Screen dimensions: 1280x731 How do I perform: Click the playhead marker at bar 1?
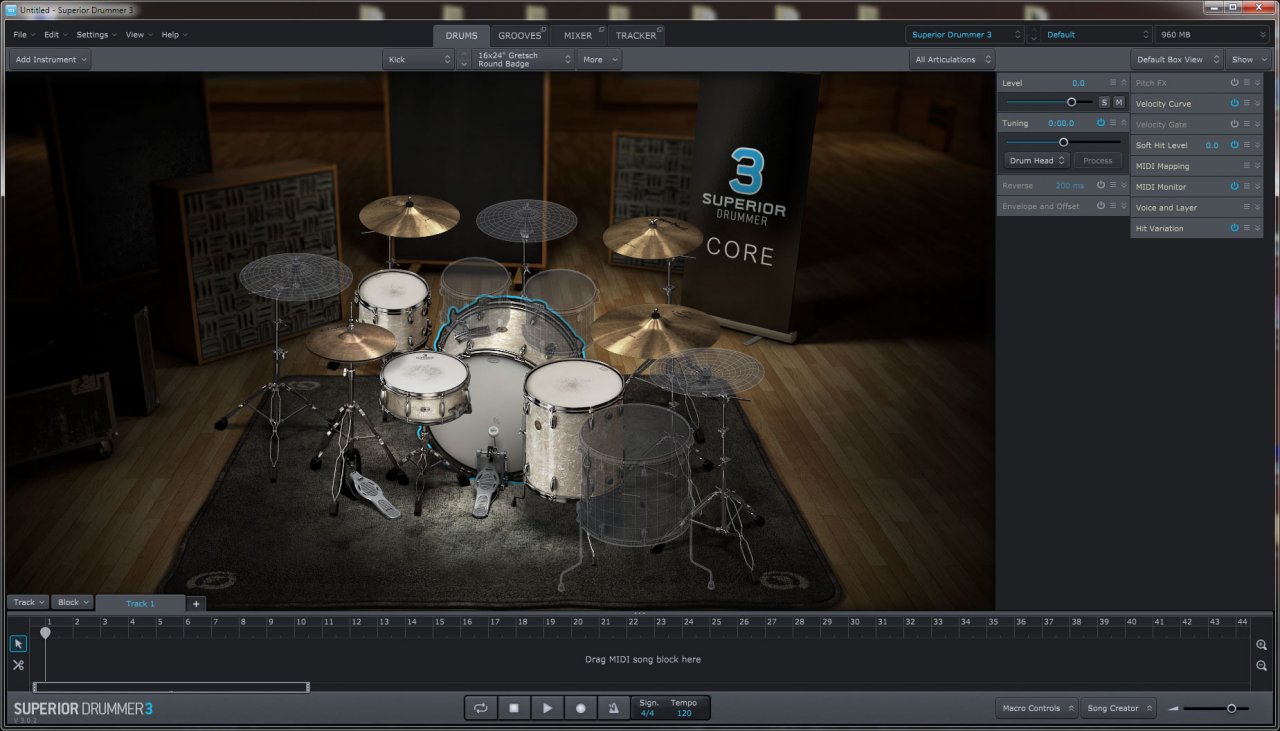[x=45, y=633]
